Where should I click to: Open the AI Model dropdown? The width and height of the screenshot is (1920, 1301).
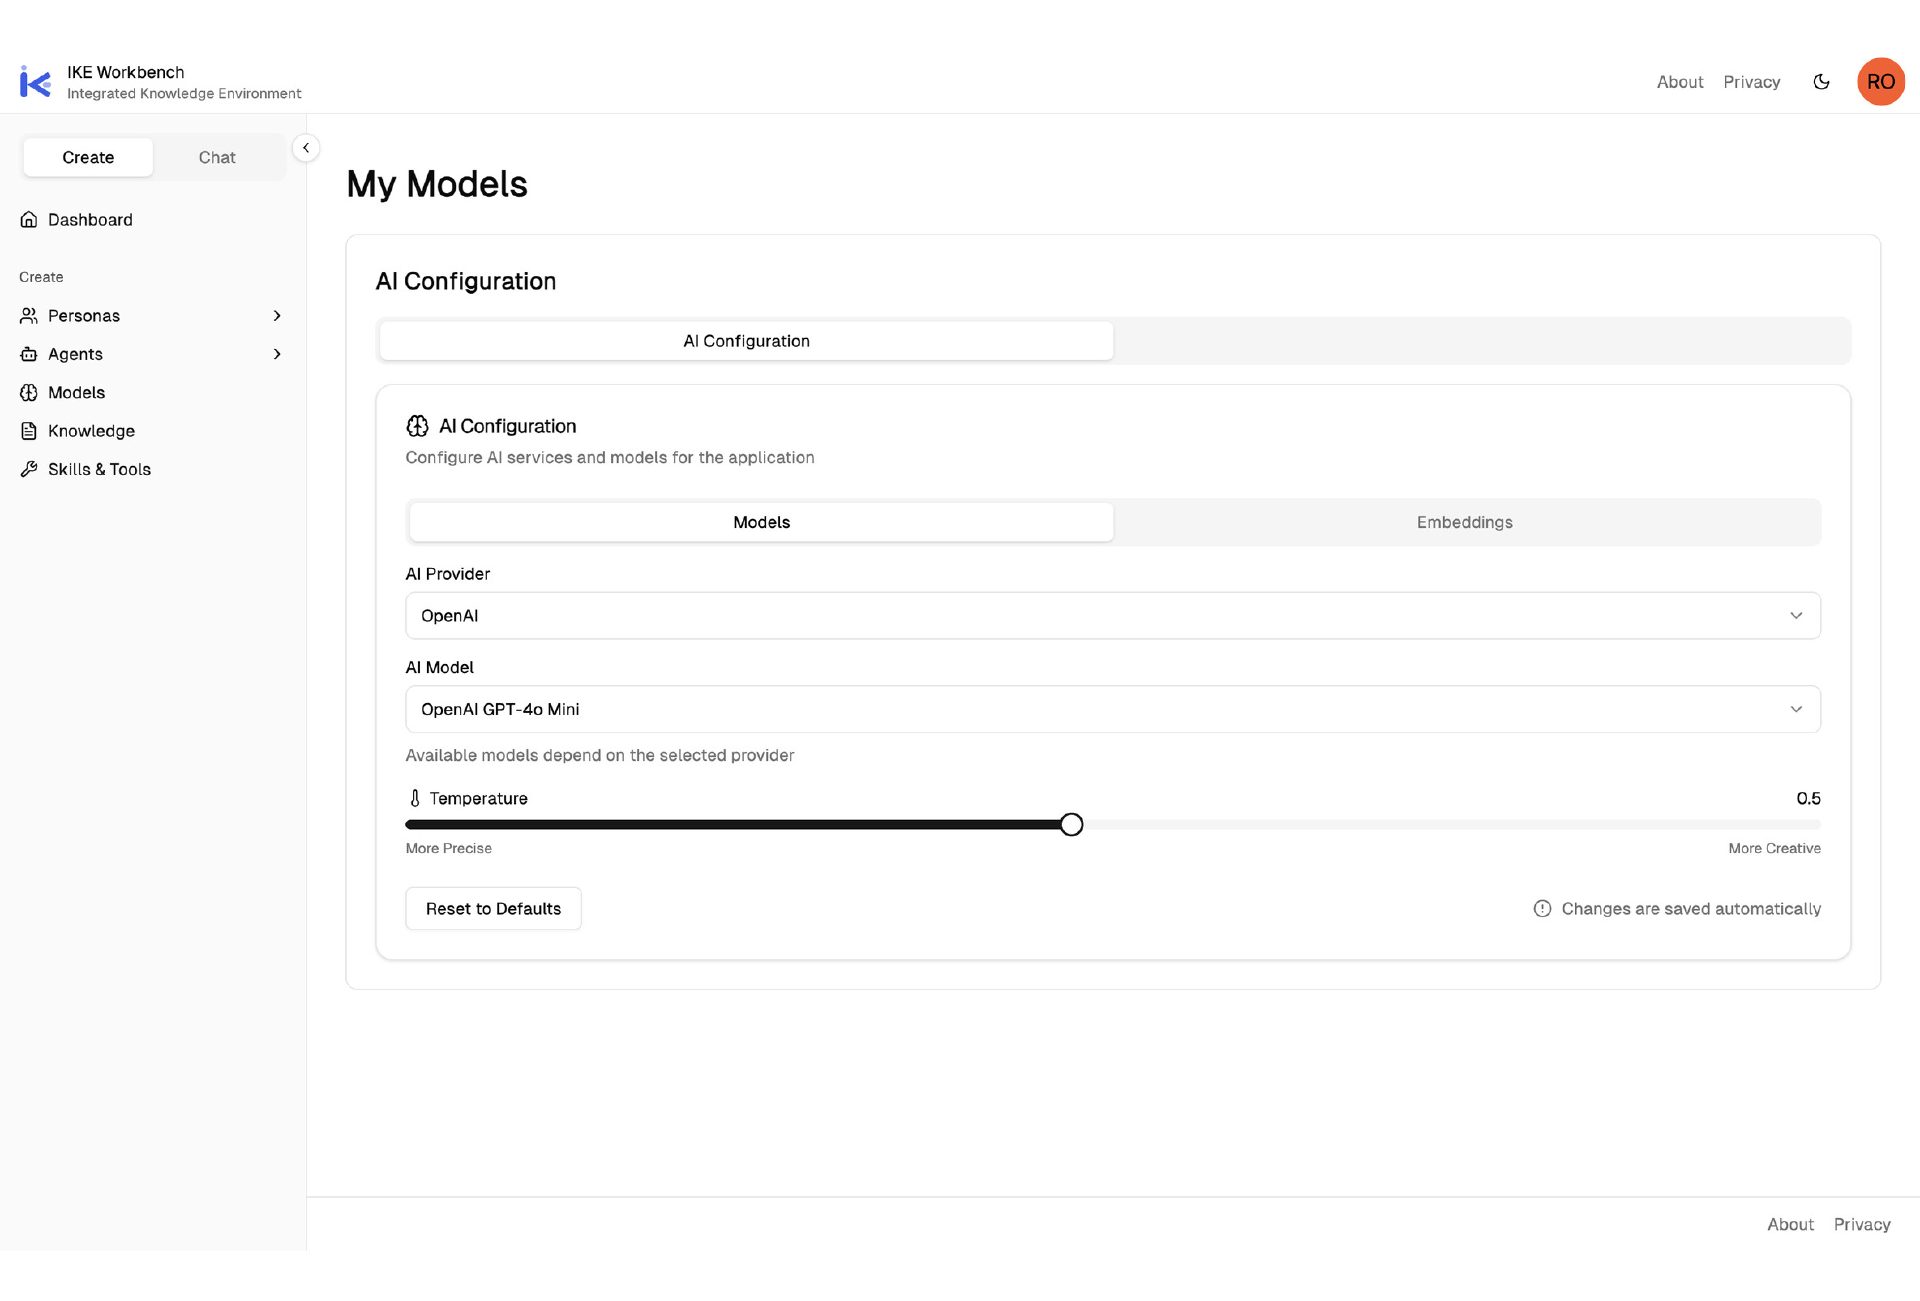1113,709
